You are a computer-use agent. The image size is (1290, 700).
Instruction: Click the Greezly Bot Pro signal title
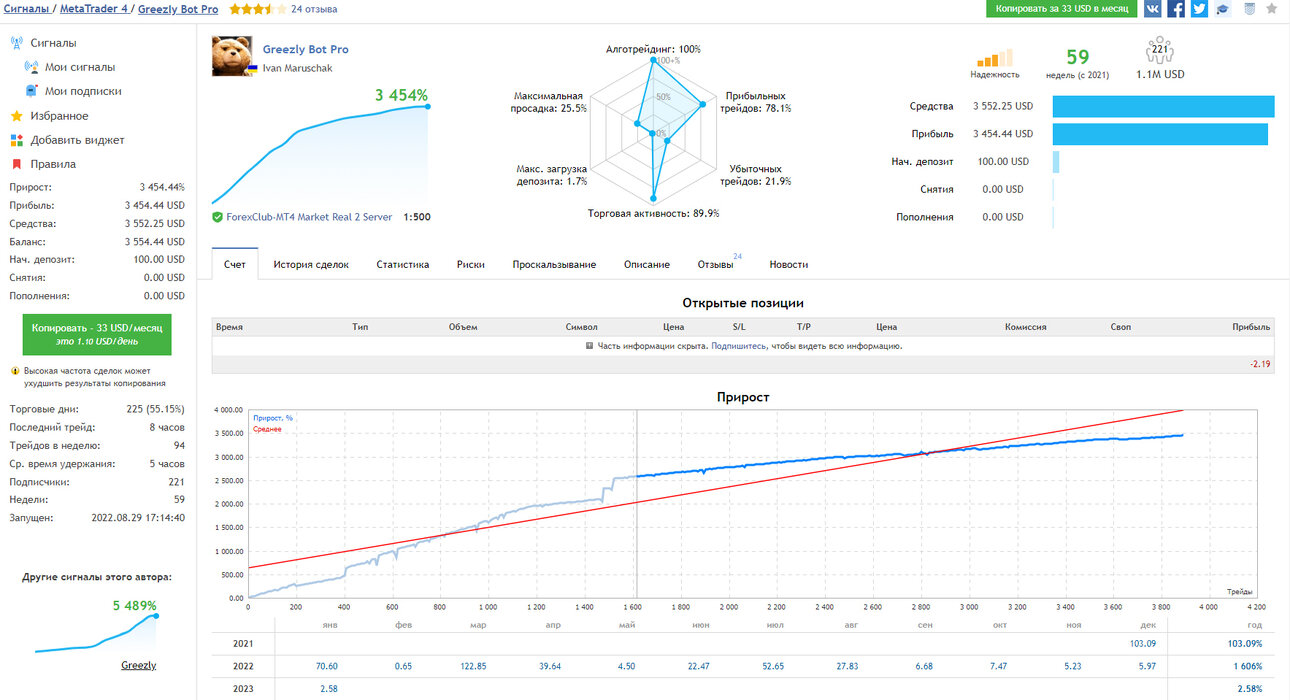[305, 49]
